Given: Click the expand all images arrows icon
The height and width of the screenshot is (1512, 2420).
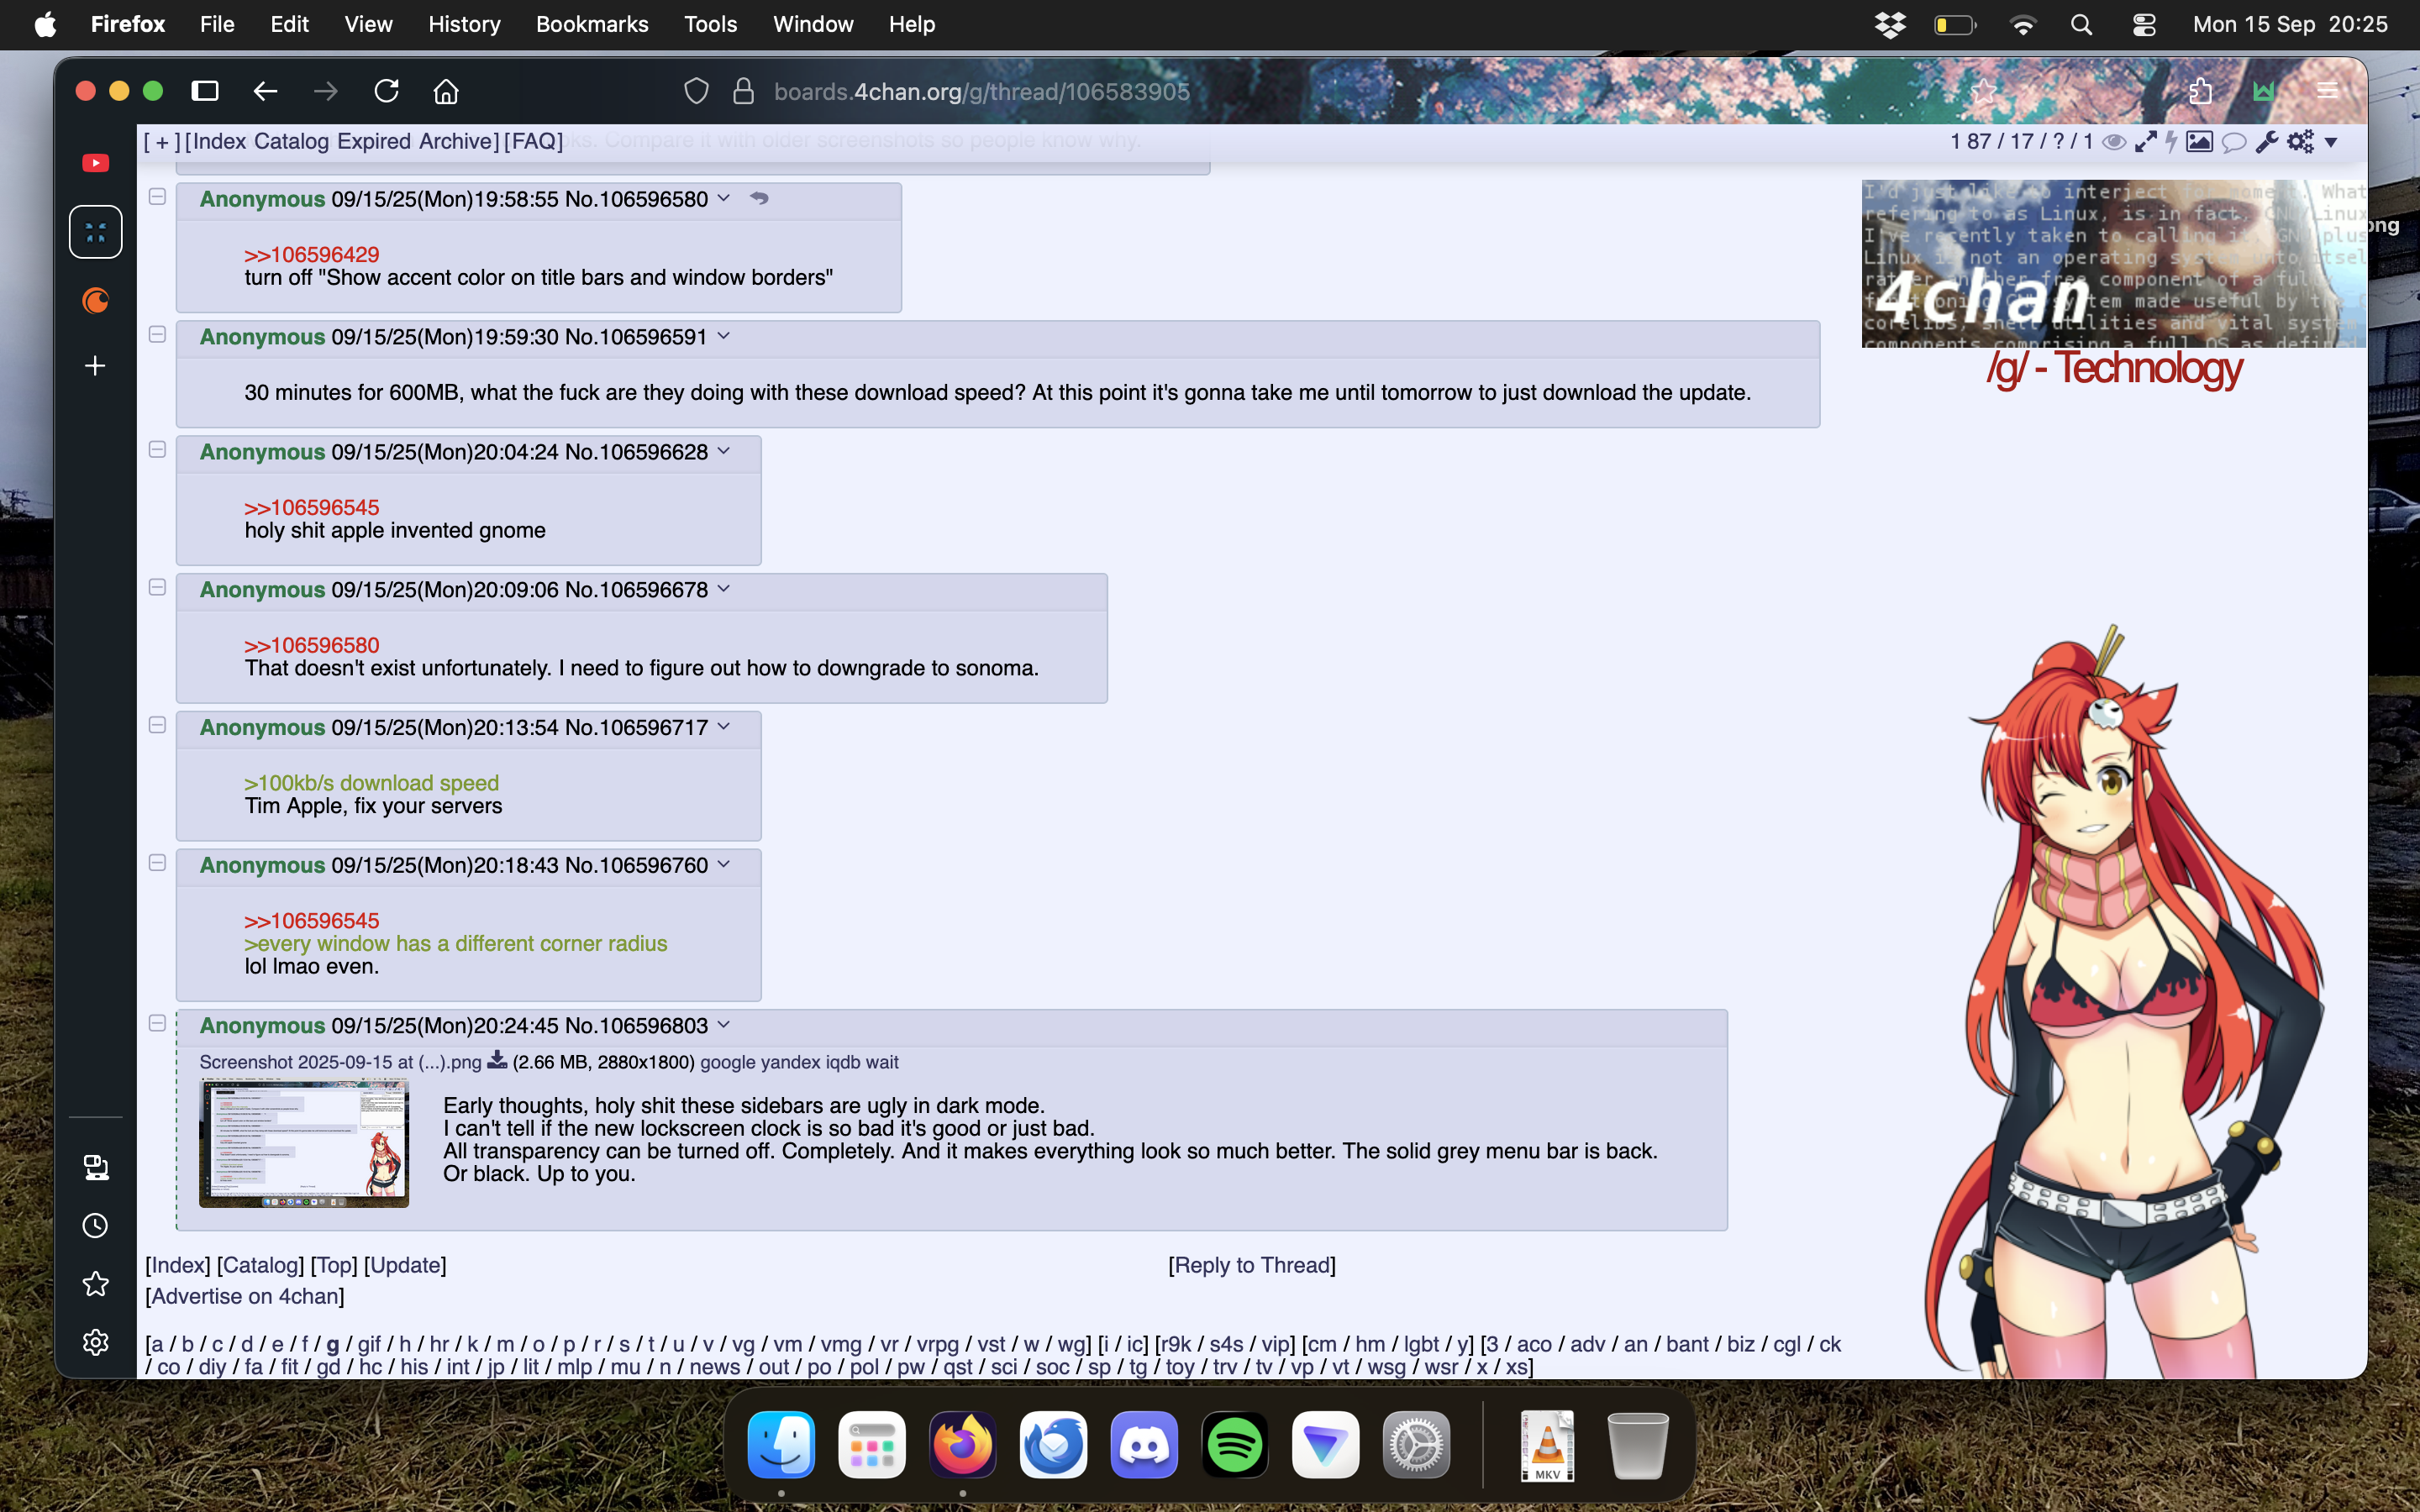Looking at the screenshot, I should pos(2144,142).
